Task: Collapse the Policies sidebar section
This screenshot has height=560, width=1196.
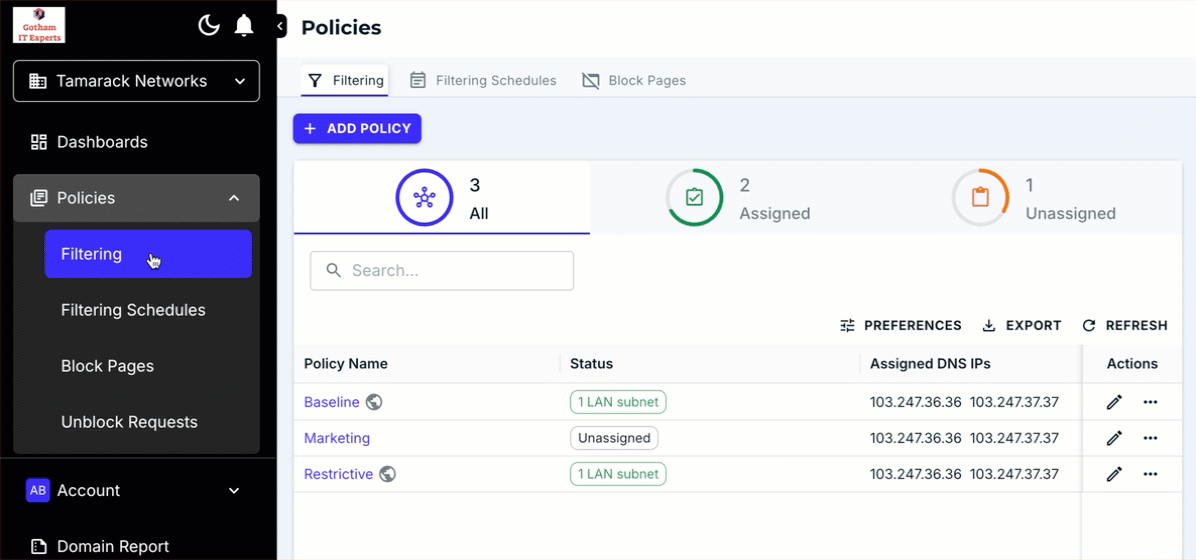Action: click(137, 198)
